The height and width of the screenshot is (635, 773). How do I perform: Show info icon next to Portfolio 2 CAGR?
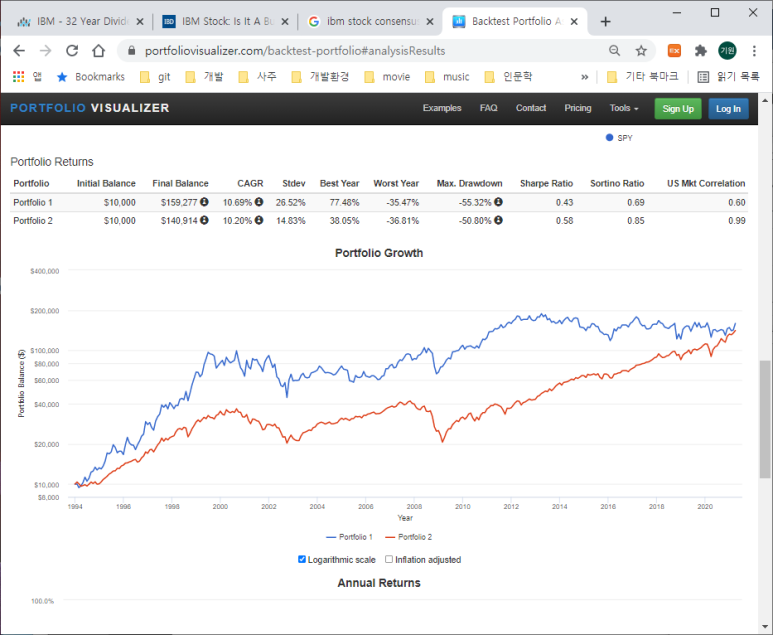(x=259, y=220)
